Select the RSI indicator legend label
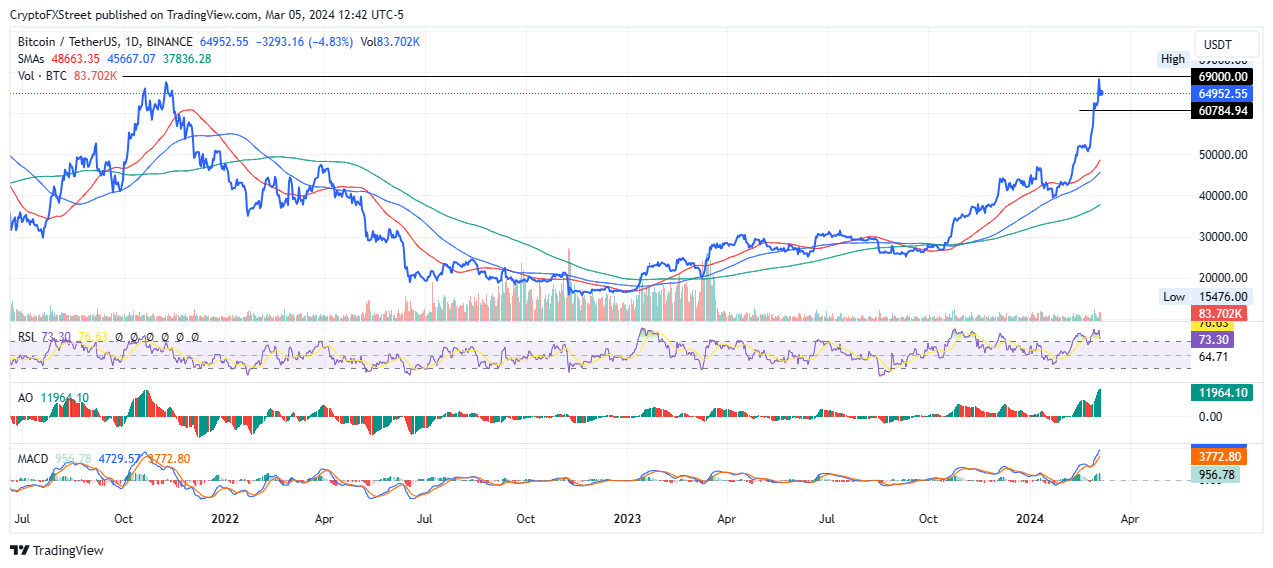The image size is (1273, 568). click(x=28, y=338)
